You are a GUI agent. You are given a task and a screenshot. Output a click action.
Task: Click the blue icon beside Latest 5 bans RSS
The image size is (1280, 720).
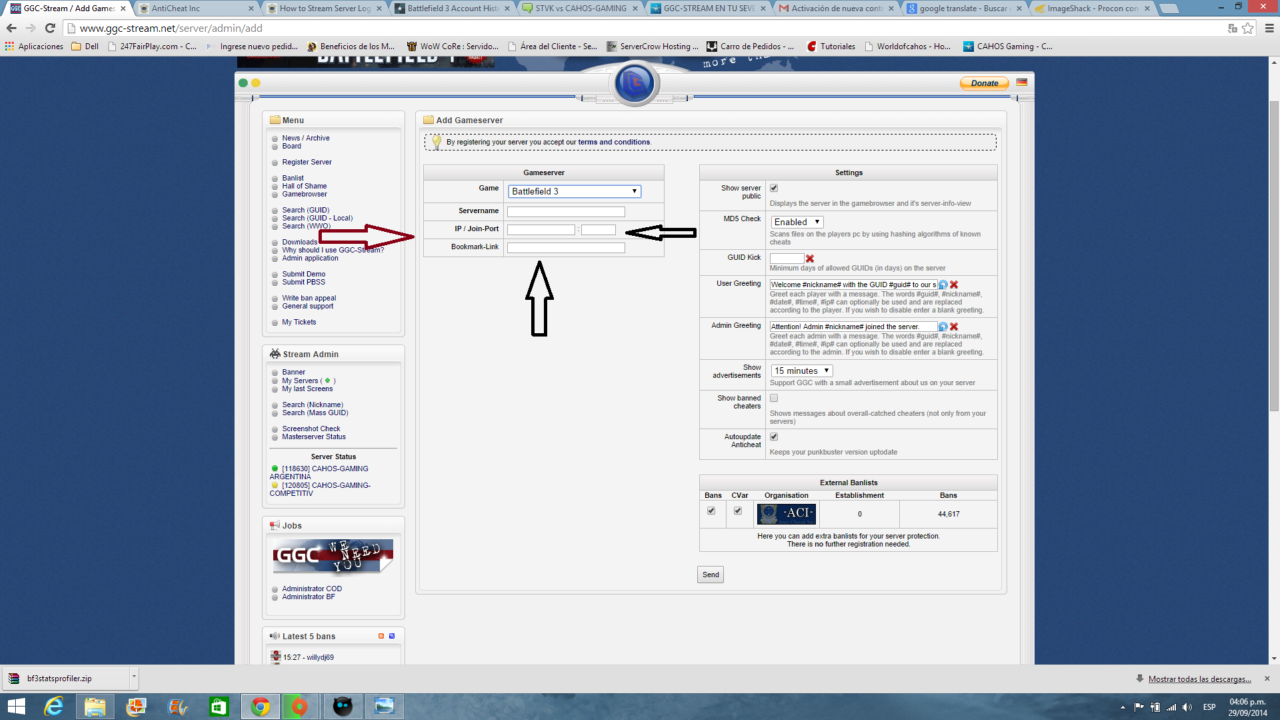392,636
